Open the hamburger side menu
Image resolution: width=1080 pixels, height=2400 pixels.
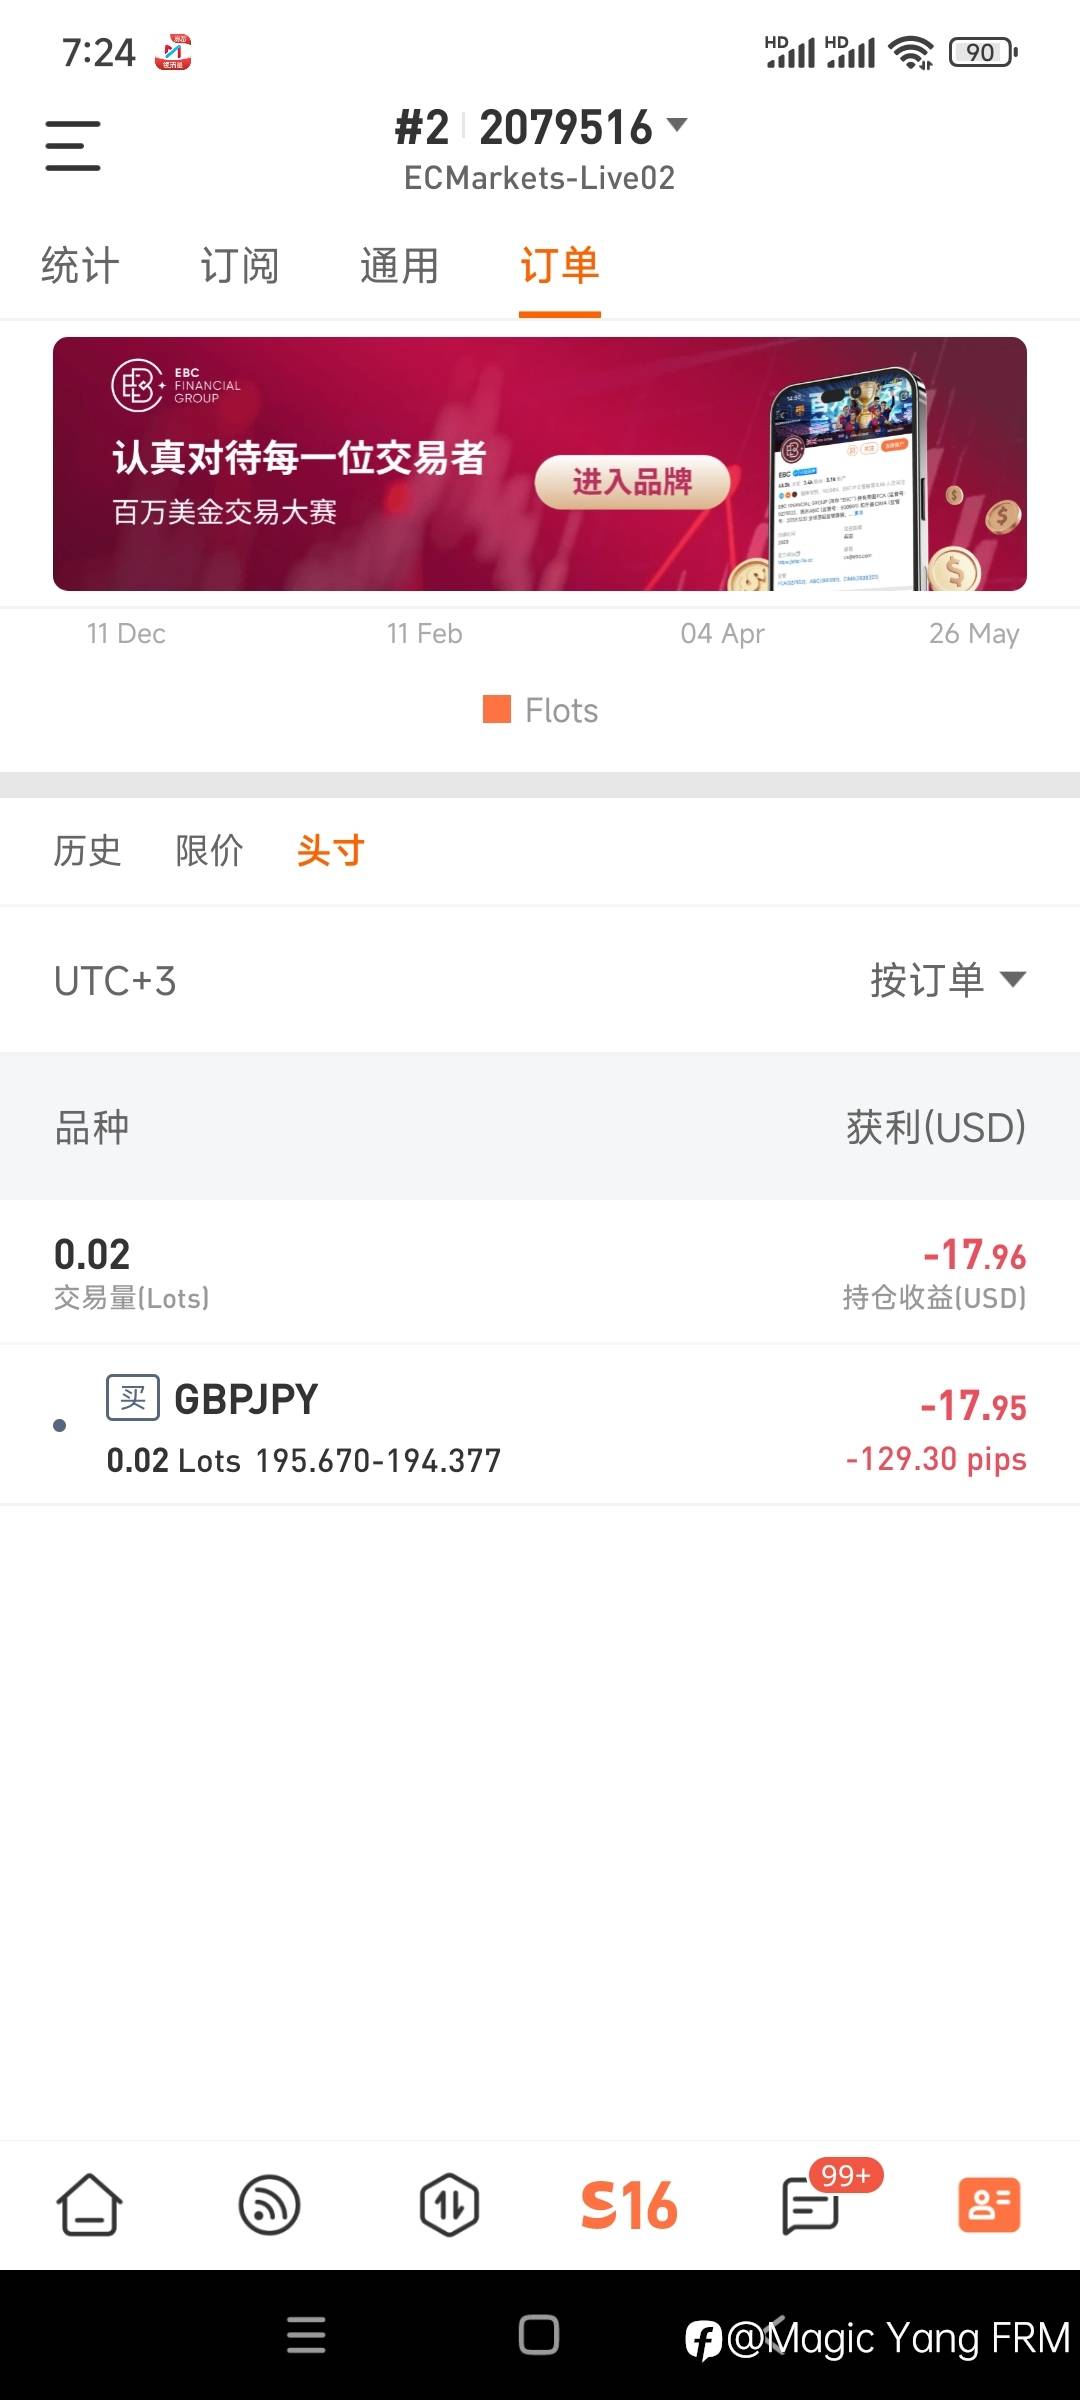pos(73,146)
